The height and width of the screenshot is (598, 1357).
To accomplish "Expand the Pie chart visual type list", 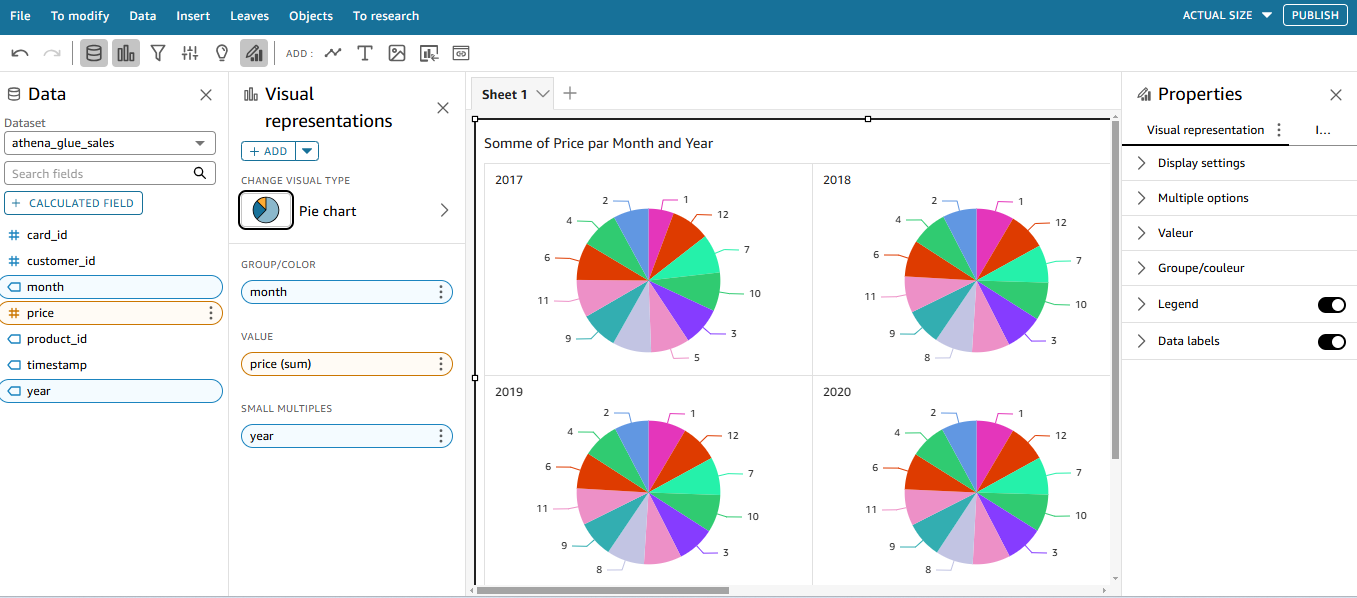I will [444, 211].
